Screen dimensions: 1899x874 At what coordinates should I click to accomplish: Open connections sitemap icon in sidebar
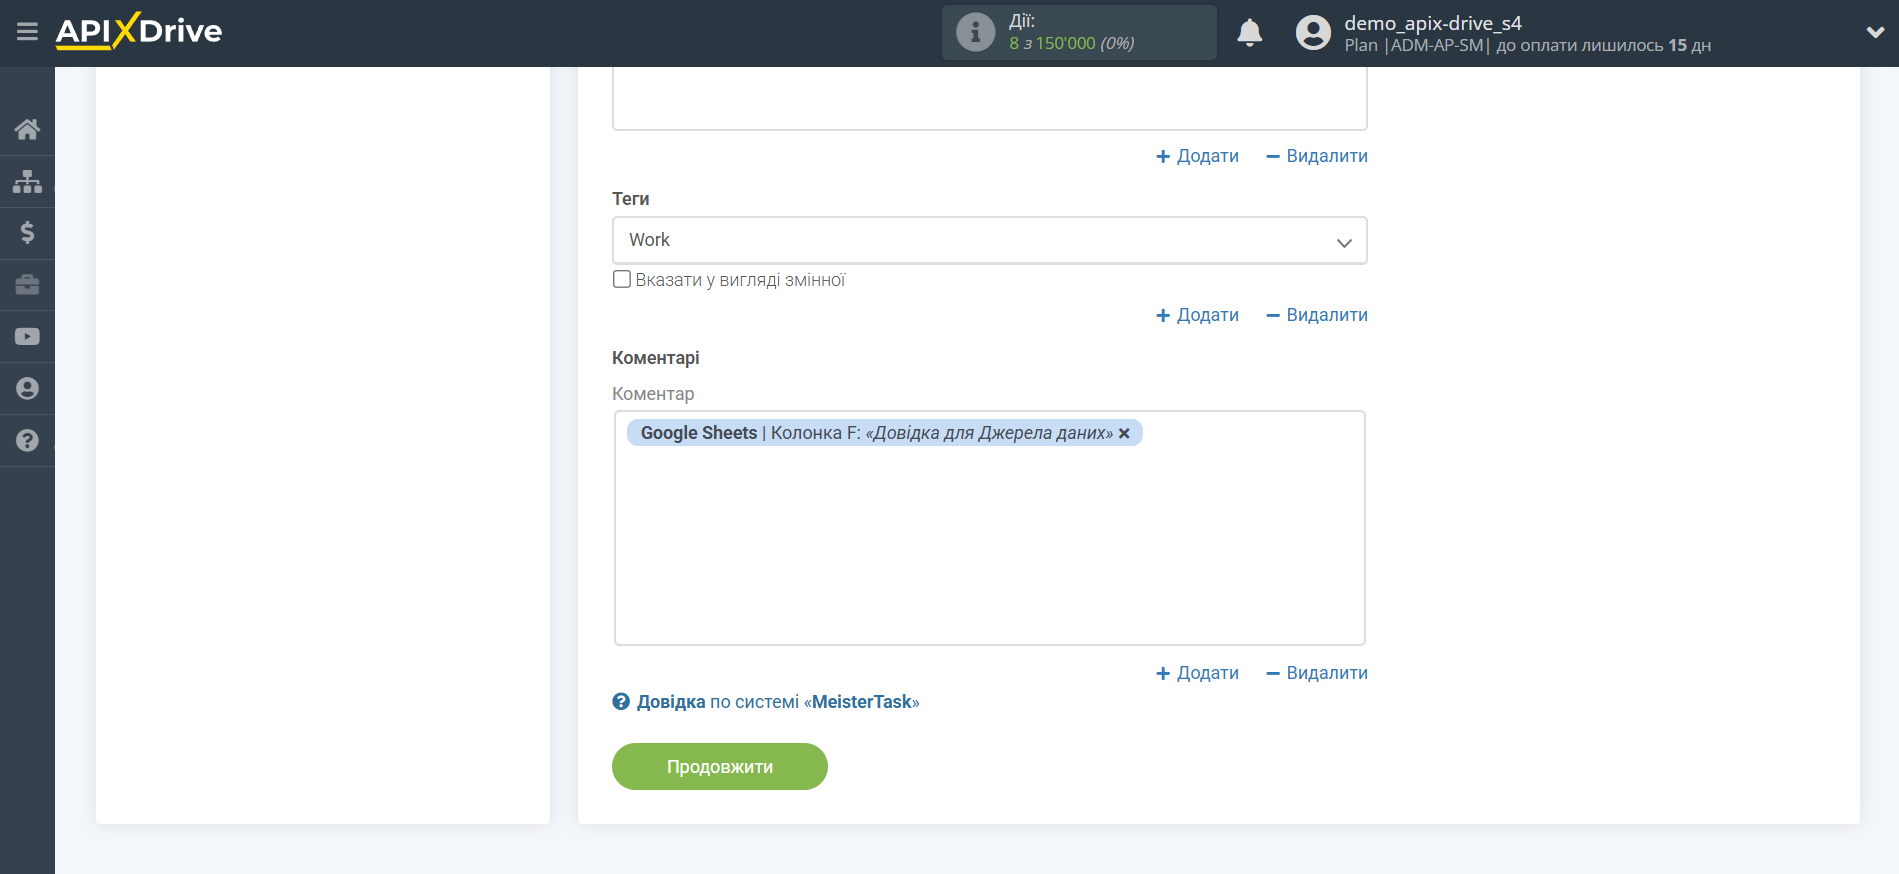[27, 181]
